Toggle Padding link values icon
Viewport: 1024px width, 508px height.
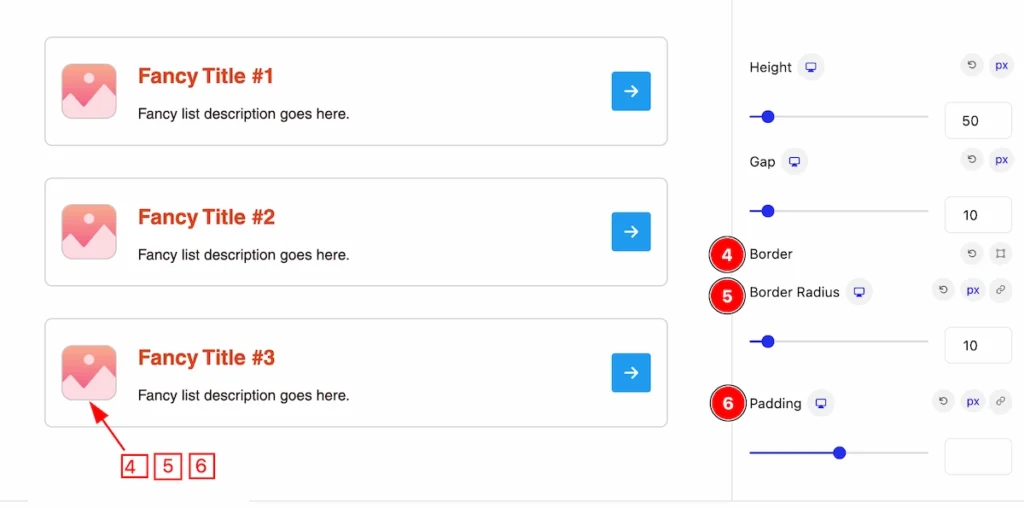click(1000, 402)
